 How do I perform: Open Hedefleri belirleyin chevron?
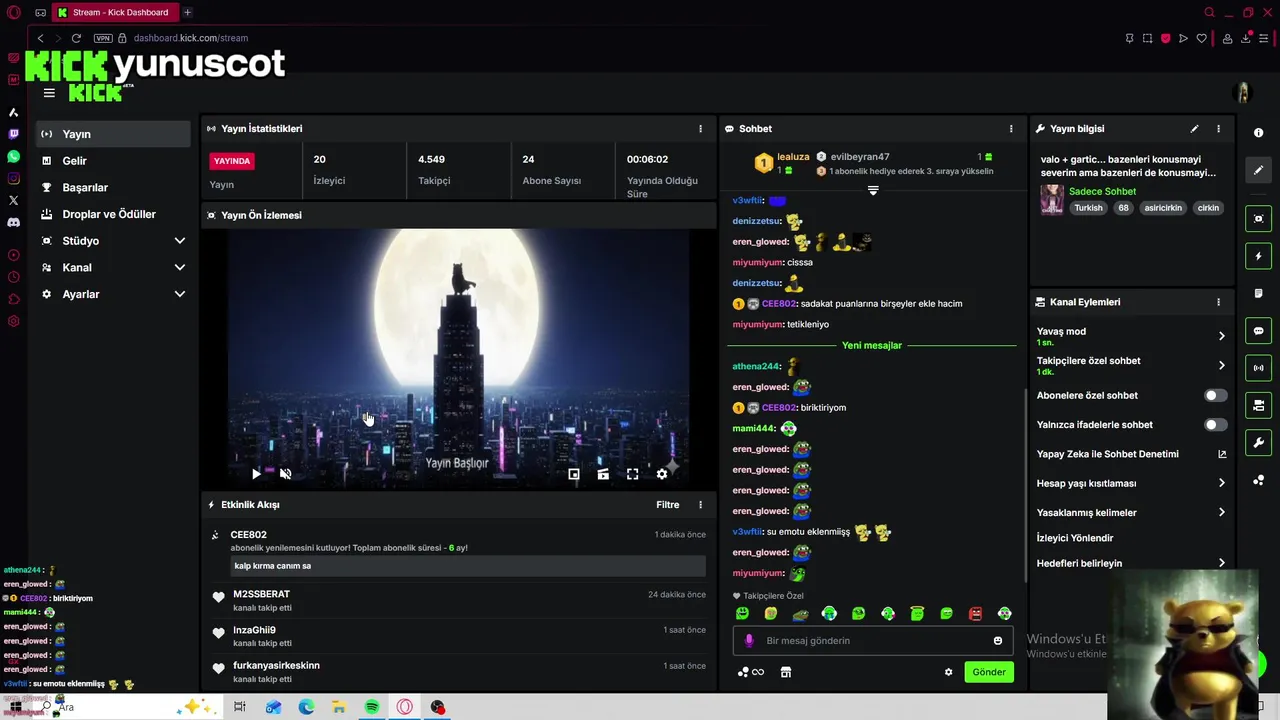(x=1221, y=563)
